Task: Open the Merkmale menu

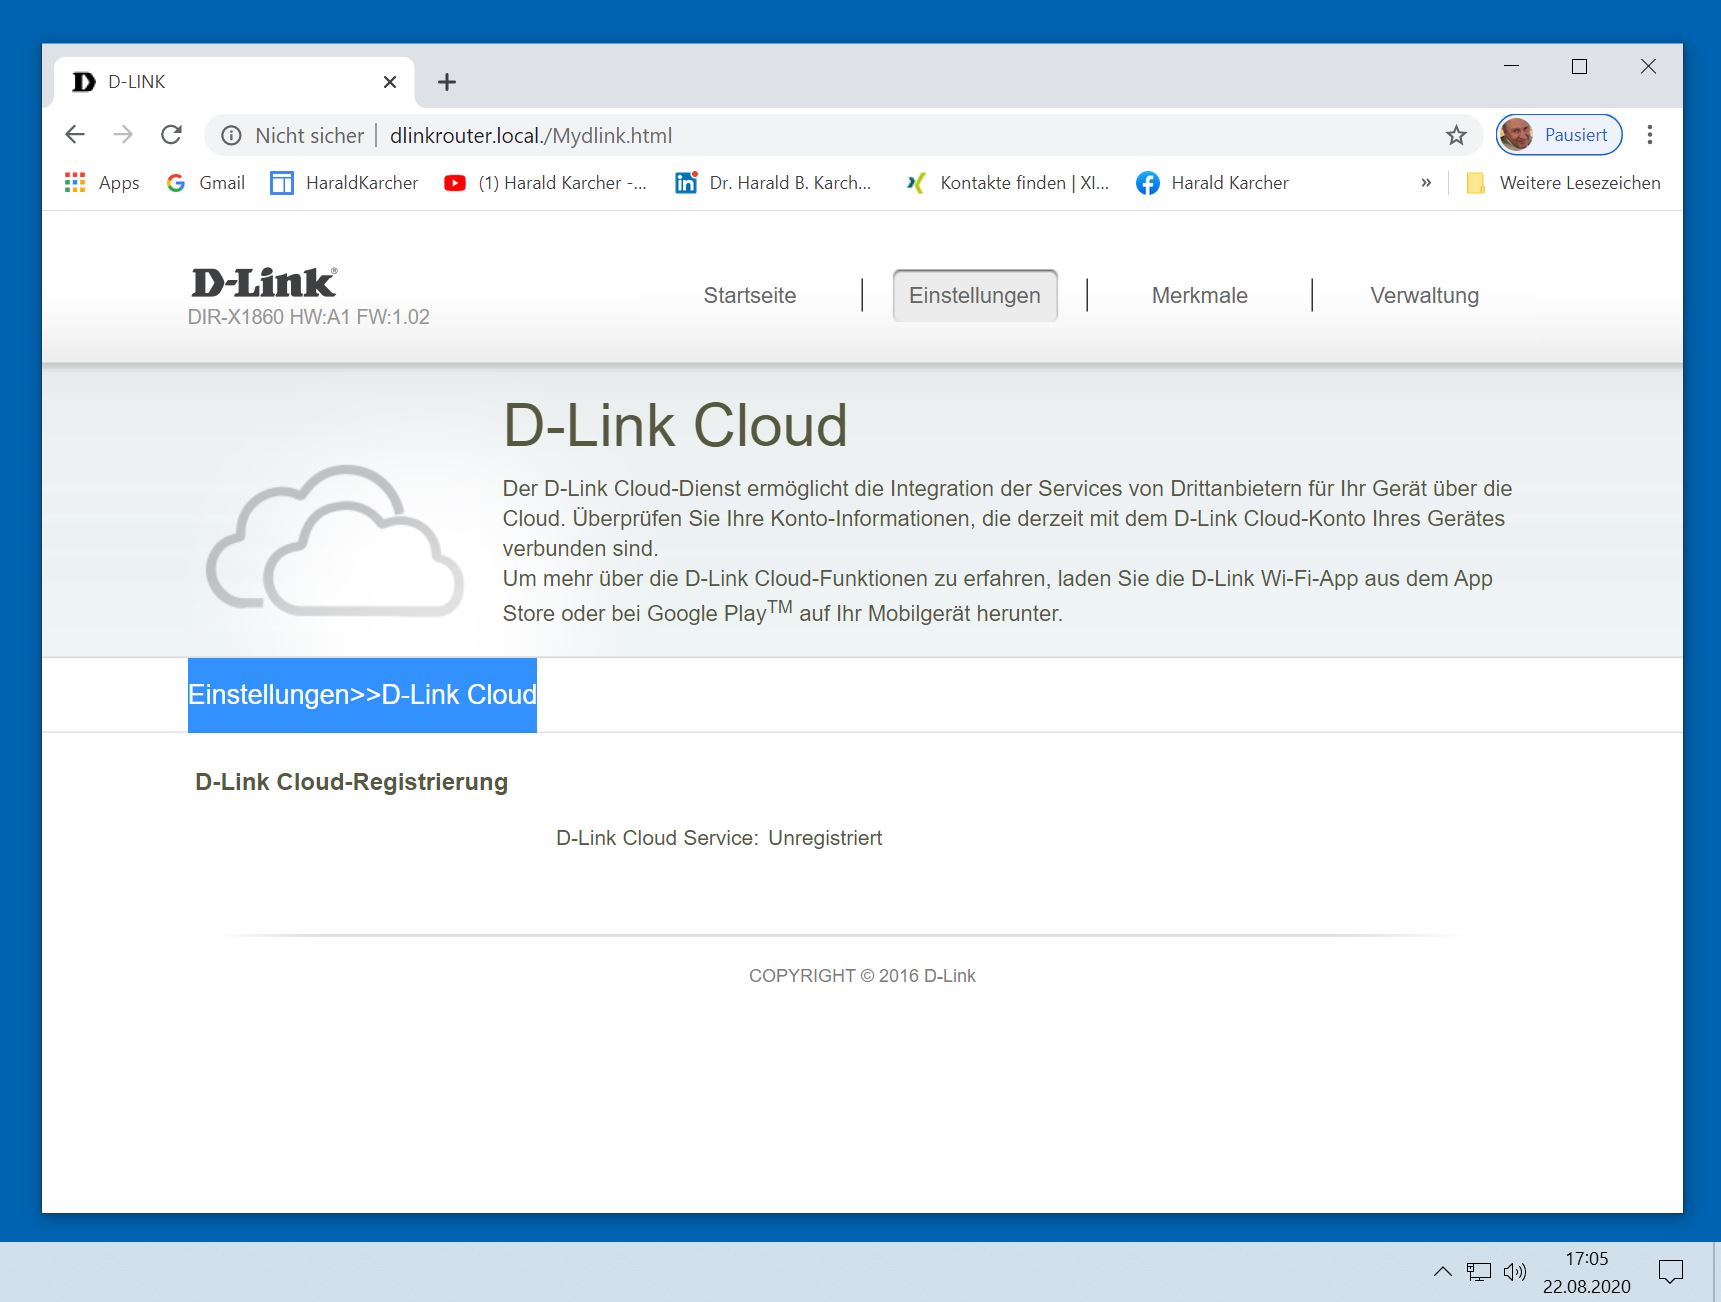Action: coord(1199,296)
